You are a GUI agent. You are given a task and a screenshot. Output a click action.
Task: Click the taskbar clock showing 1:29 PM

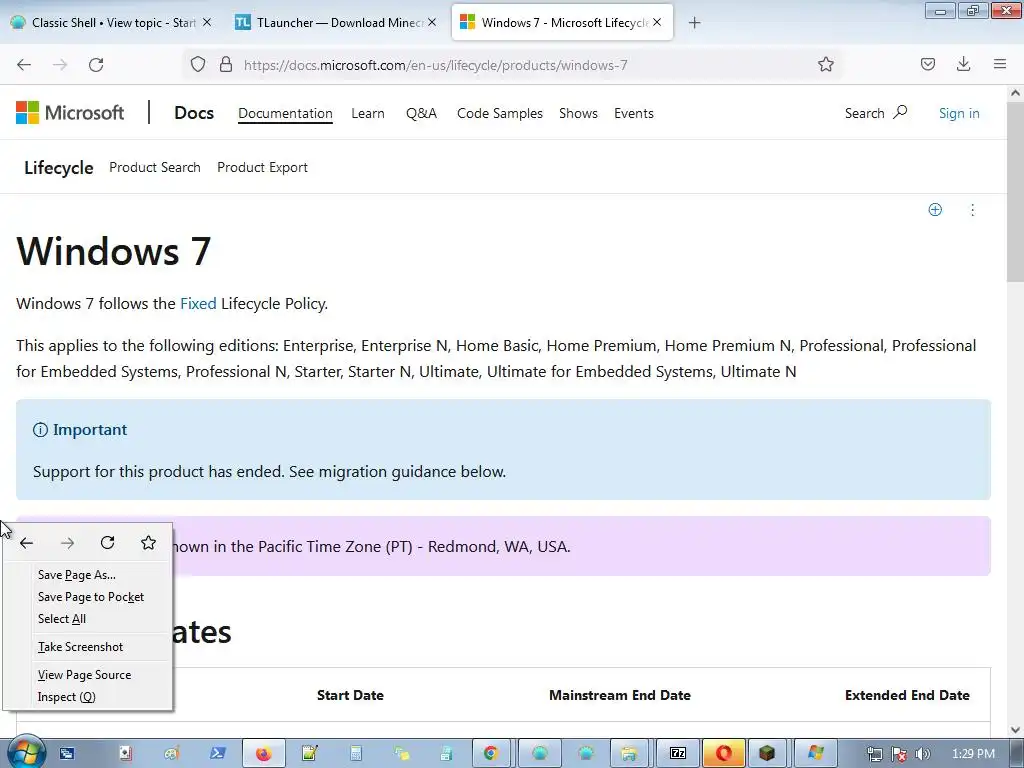pos(973,754)
